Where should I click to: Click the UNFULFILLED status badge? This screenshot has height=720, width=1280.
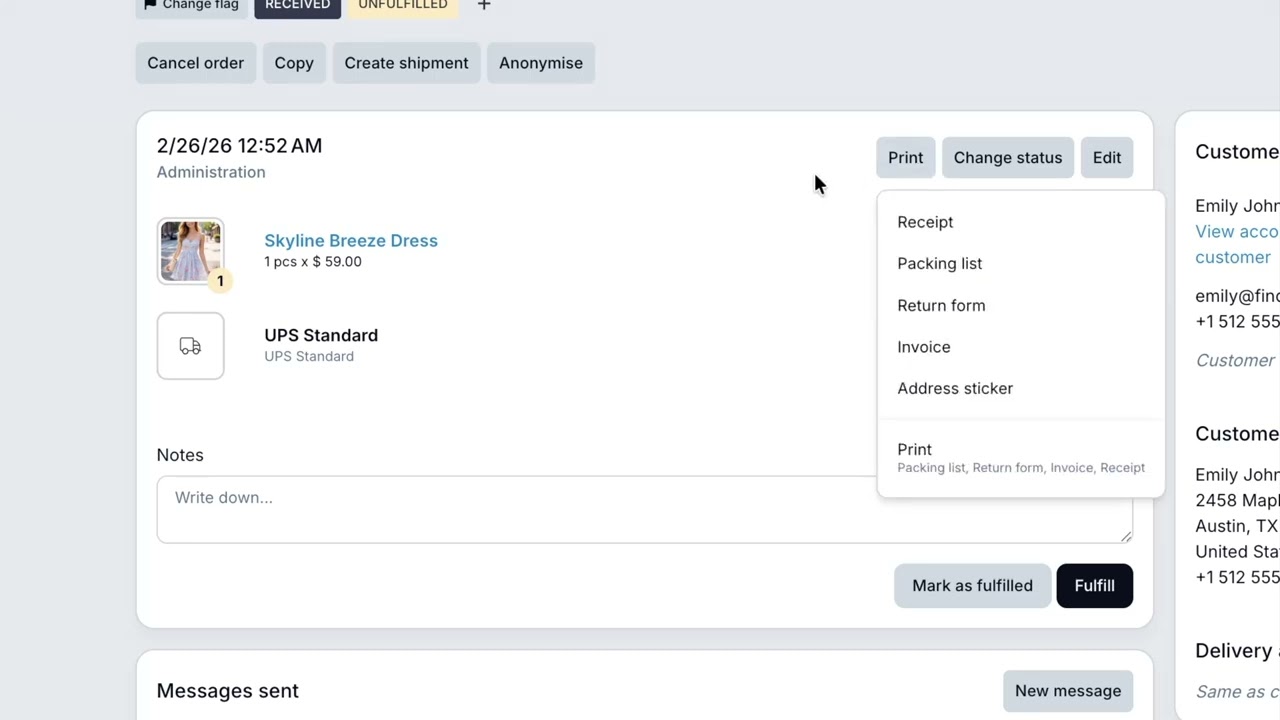(403, 6)
